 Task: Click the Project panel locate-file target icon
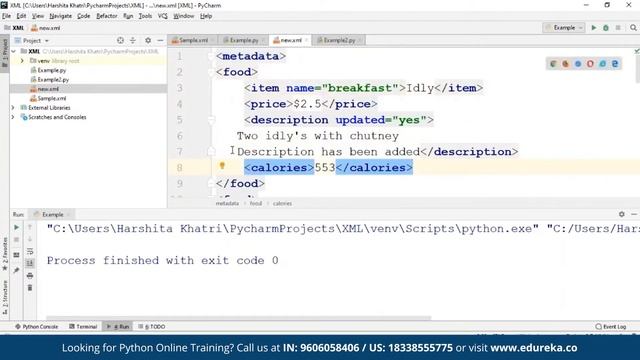(x=120, y=40)
